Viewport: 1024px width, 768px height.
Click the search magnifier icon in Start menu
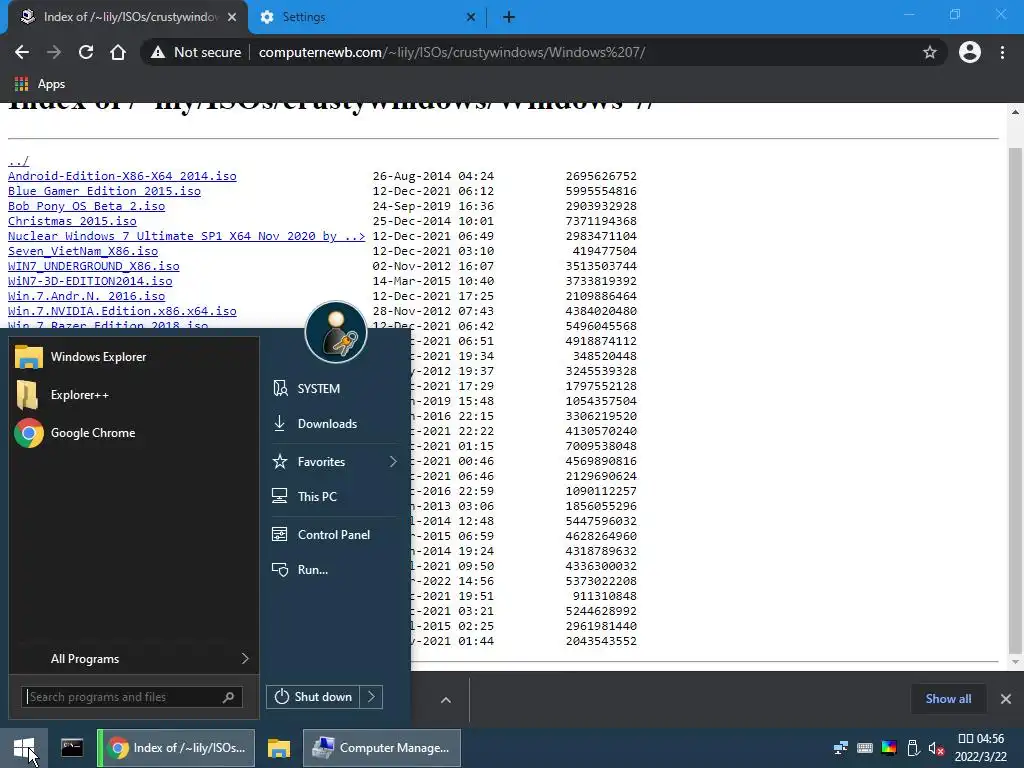pyautogui.click(x=228, y=697)
